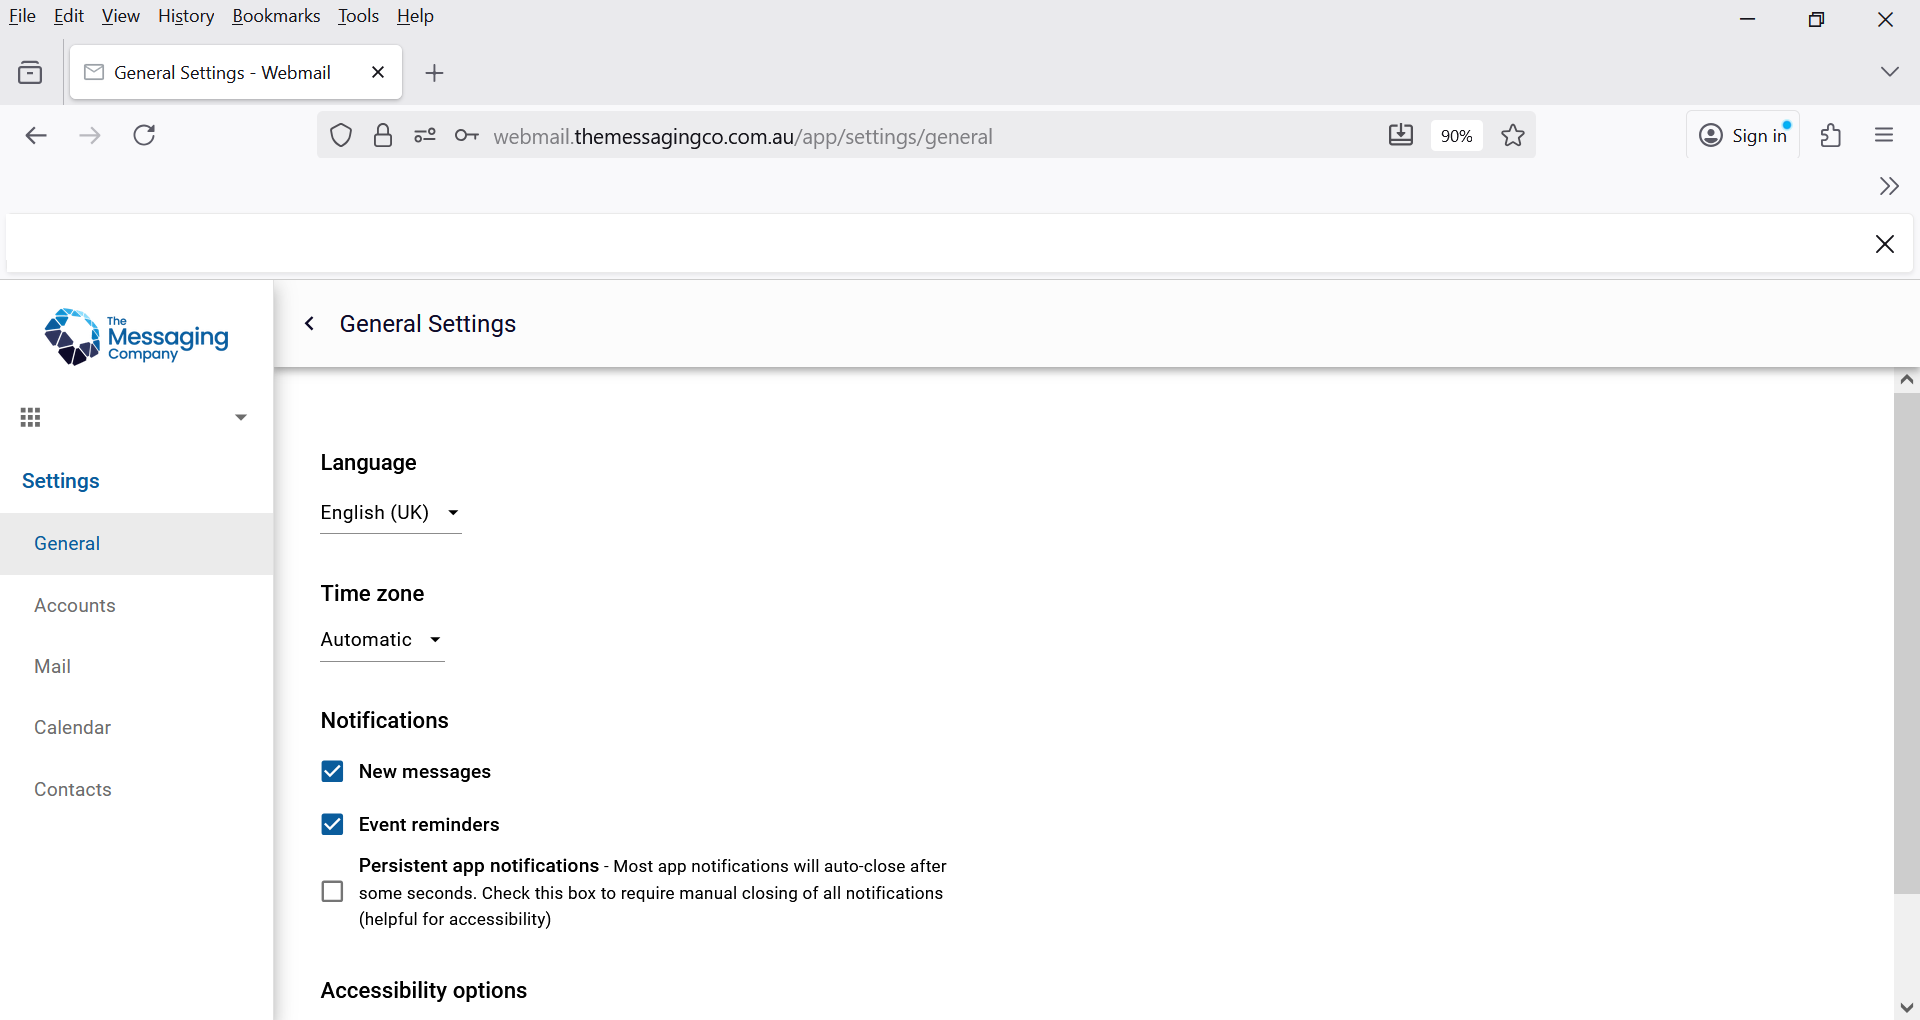Image resolution: width=1920 pixels, height=1020 pixels.
Task: Uncheck the New messages notification checkbox
Action: click(332, 771)
